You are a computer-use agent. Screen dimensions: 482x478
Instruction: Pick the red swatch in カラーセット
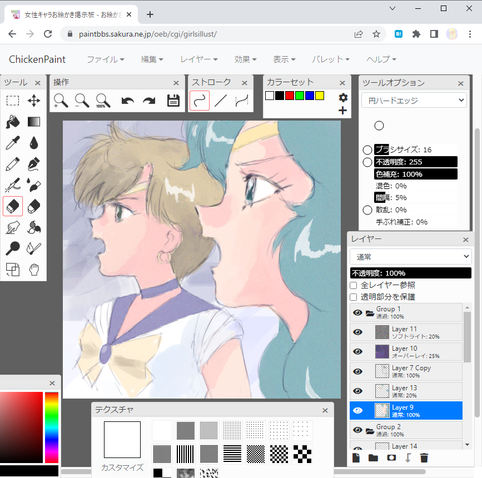click(290, 96)
